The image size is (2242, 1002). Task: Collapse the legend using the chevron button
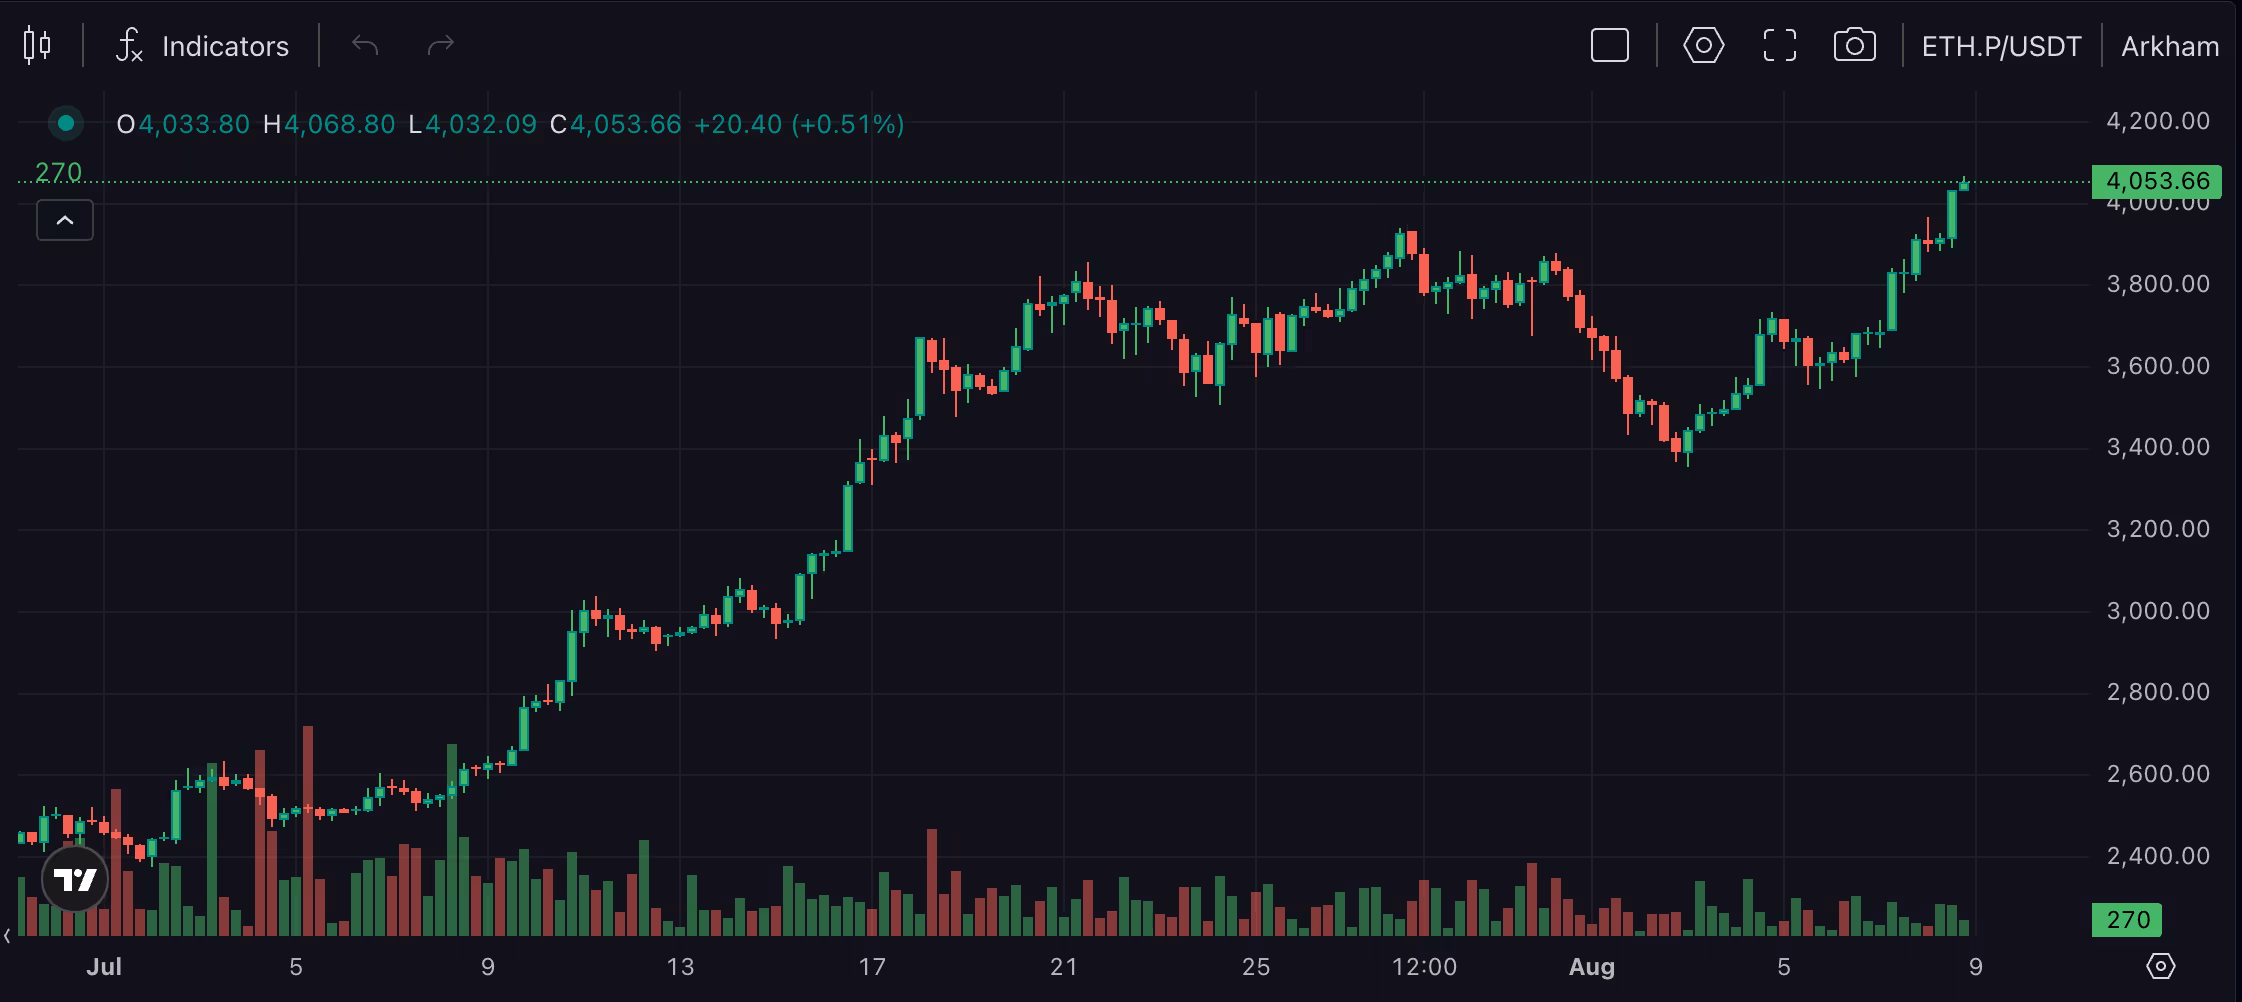tap(64, 220)
